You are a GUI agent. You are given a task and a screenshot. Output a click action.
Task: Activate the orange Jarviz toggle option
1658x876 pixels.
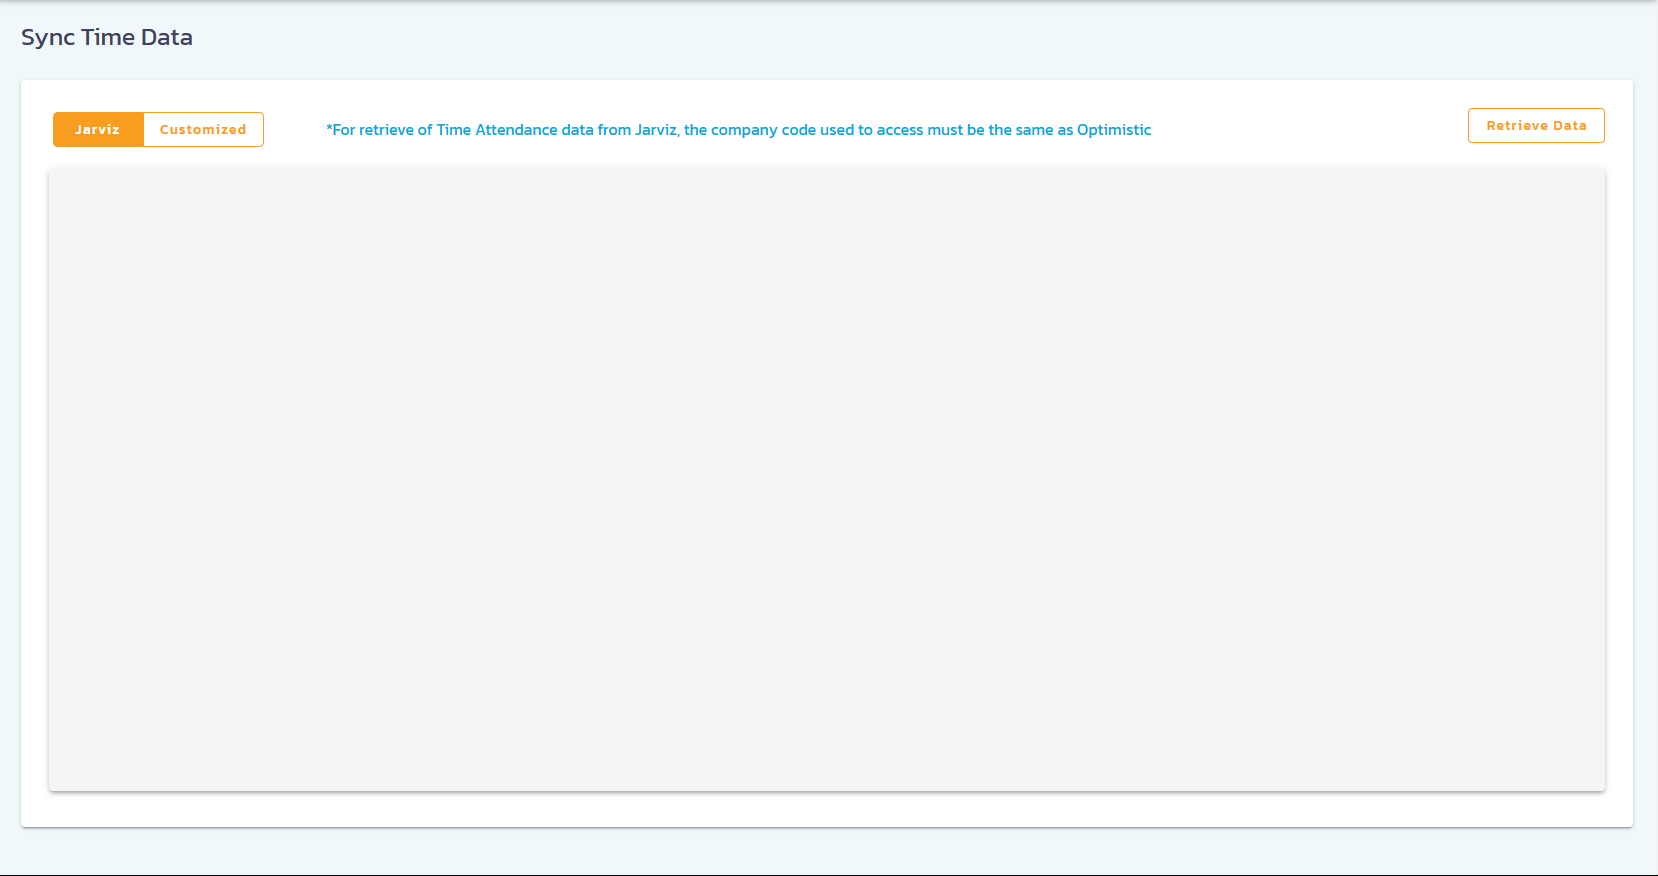coord(98,130)
